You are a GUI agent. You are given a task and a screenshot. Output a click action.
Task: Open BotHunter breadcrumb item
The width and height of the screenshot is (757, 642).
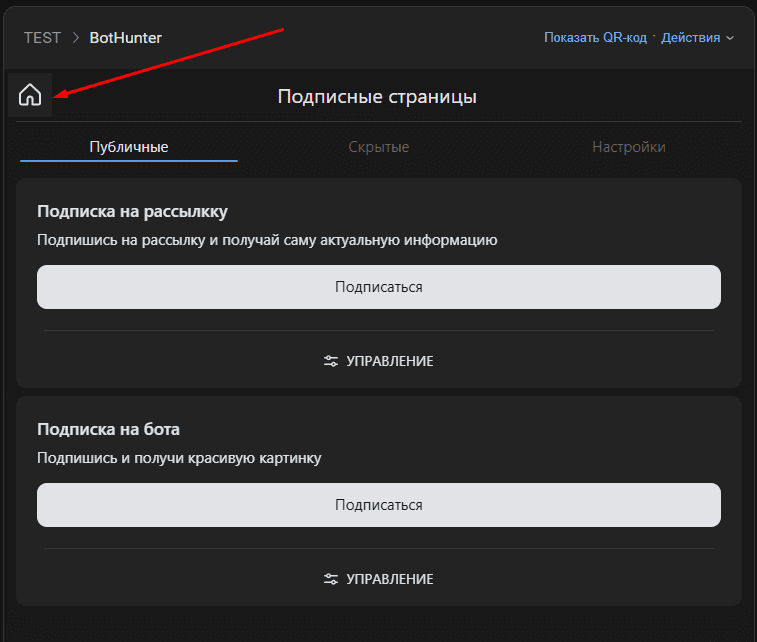click(x=125, y=38)
